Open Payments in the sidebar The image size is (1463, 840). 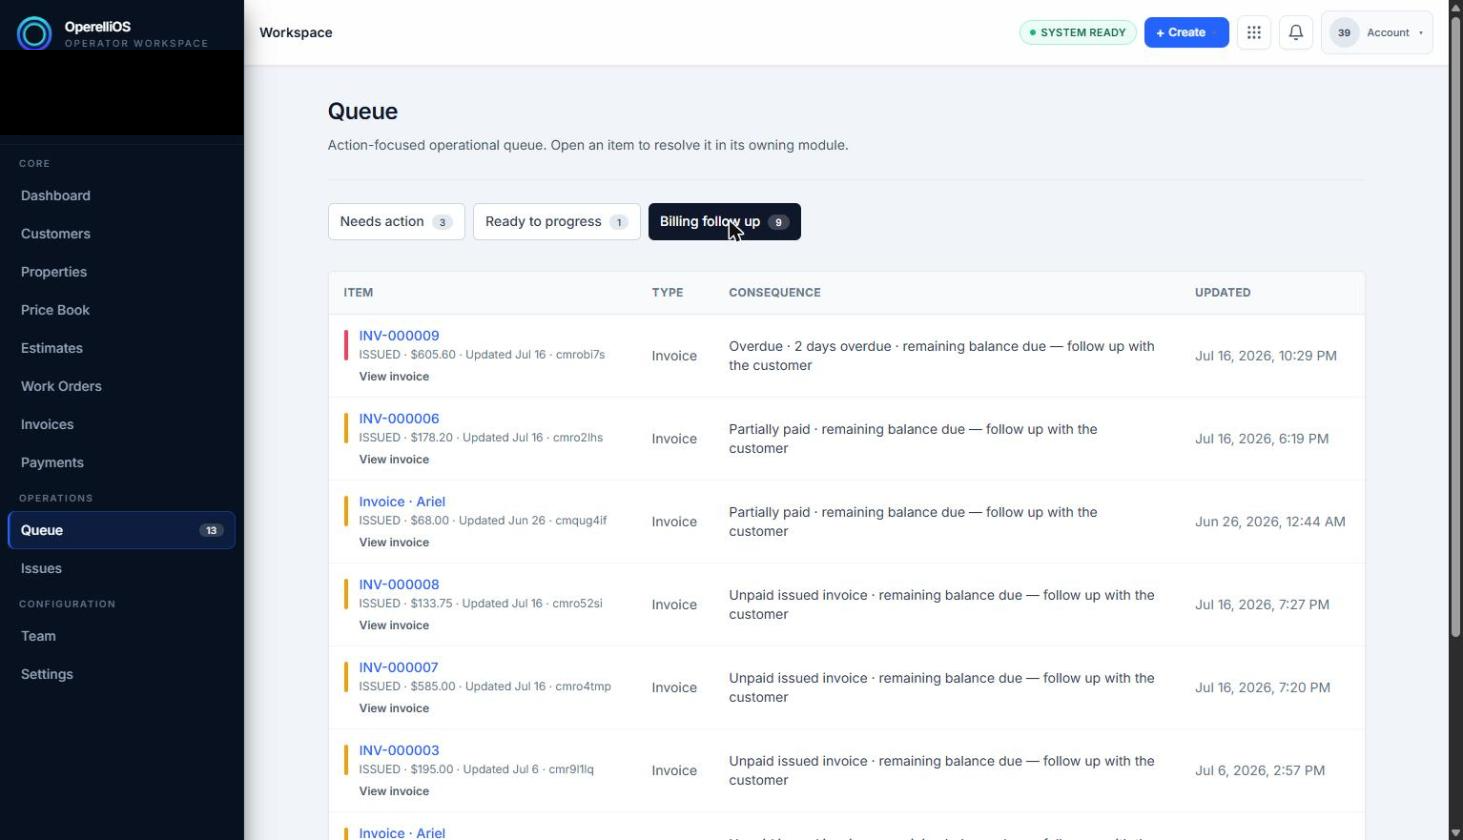[121, 462]
